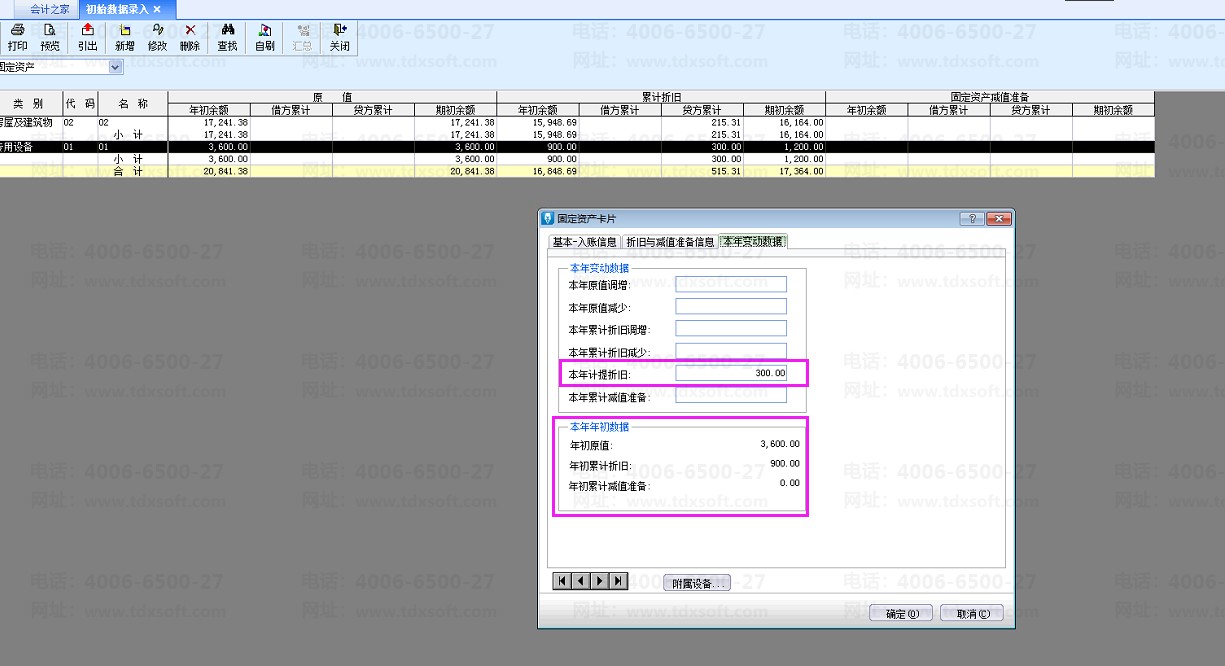
Task: Expand the 固定资产 category dropdown
Action: 115,67
